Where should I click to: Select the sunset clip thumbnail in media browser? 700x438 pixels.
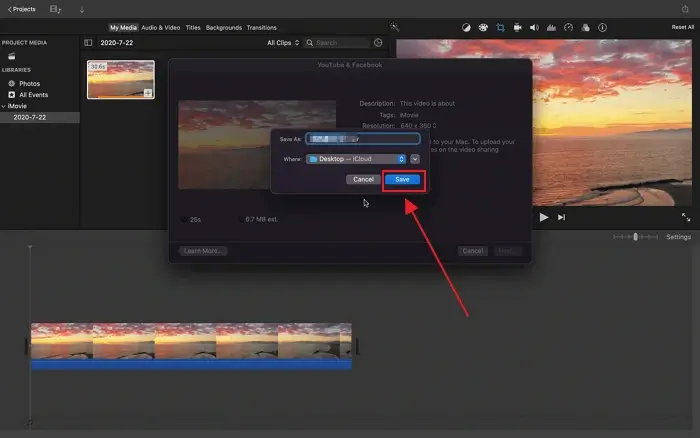[120, 80]
